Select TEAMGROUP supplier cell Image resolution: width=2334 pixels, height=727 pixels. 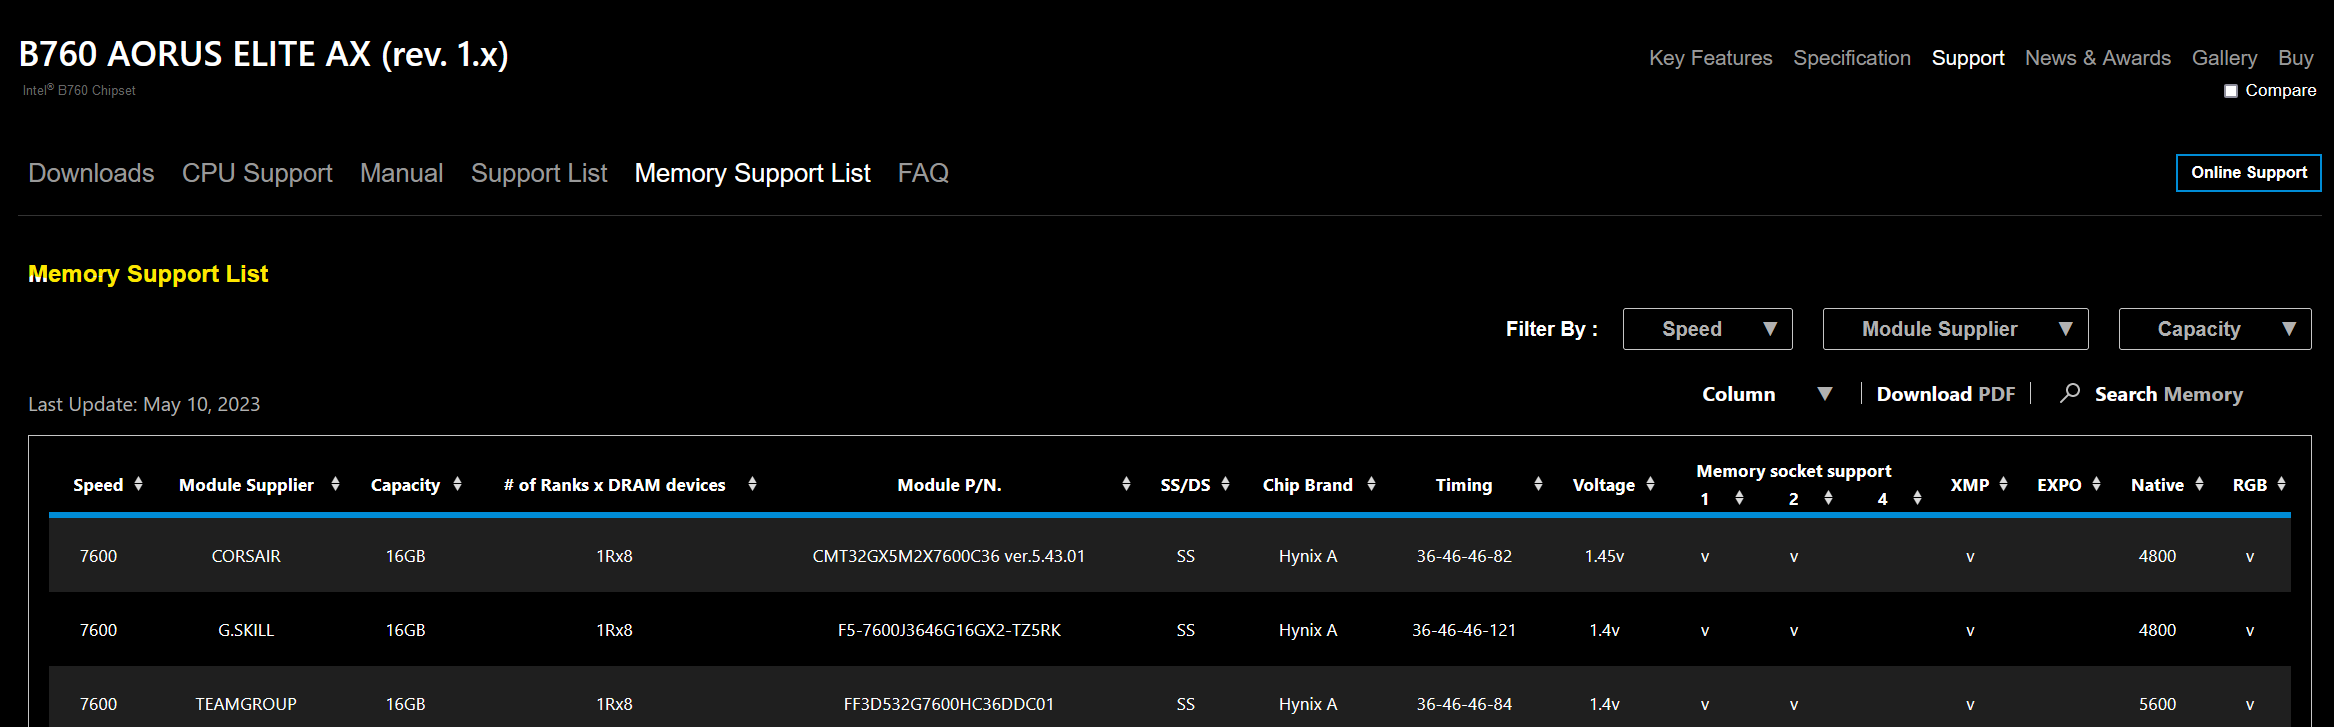click(x=246, y=704)
